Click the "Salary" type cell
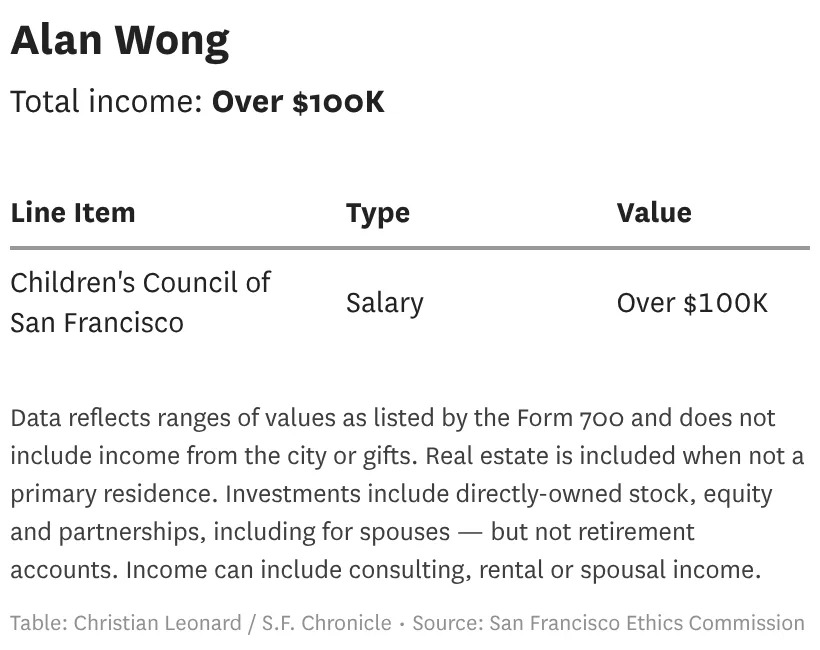Screen dimensions: 820x650 coord(385,303)
